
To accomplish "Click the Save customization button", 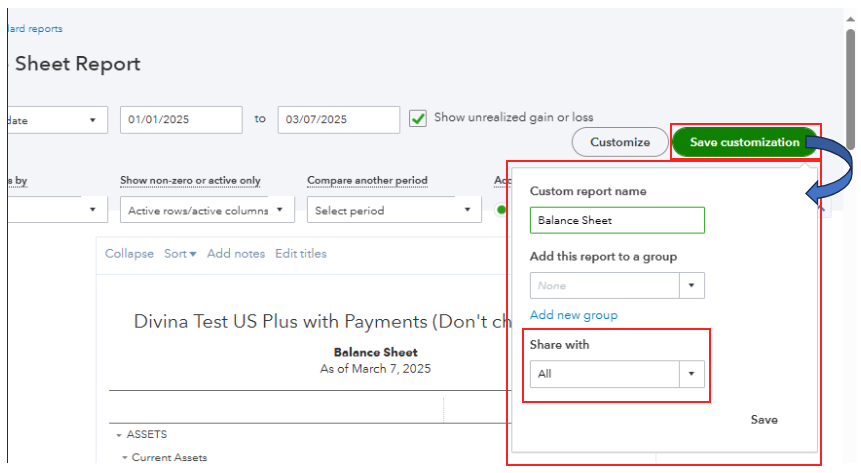I will point(745,142).
